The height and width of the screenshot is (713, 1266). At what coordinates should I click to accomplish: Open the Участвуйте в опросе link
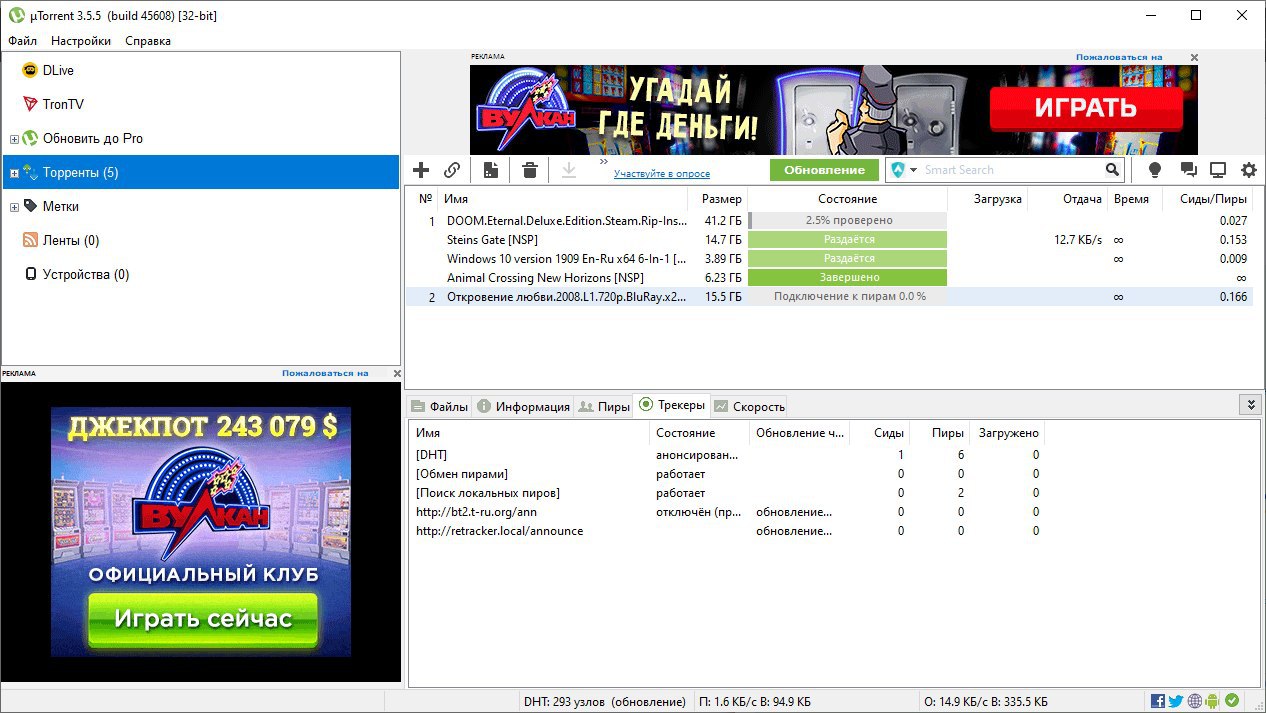tap(662, 174)
